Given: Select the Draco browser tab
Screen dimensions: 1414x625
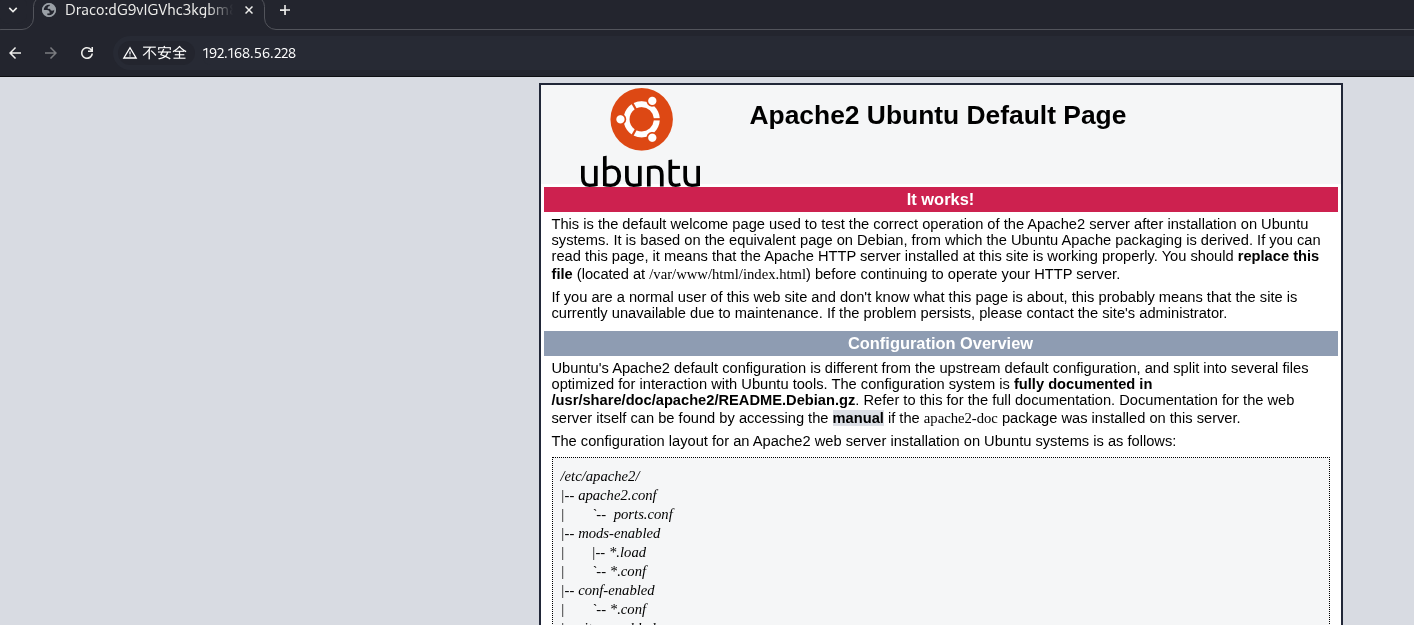Looking at the screenshot, I should (148, 11).
